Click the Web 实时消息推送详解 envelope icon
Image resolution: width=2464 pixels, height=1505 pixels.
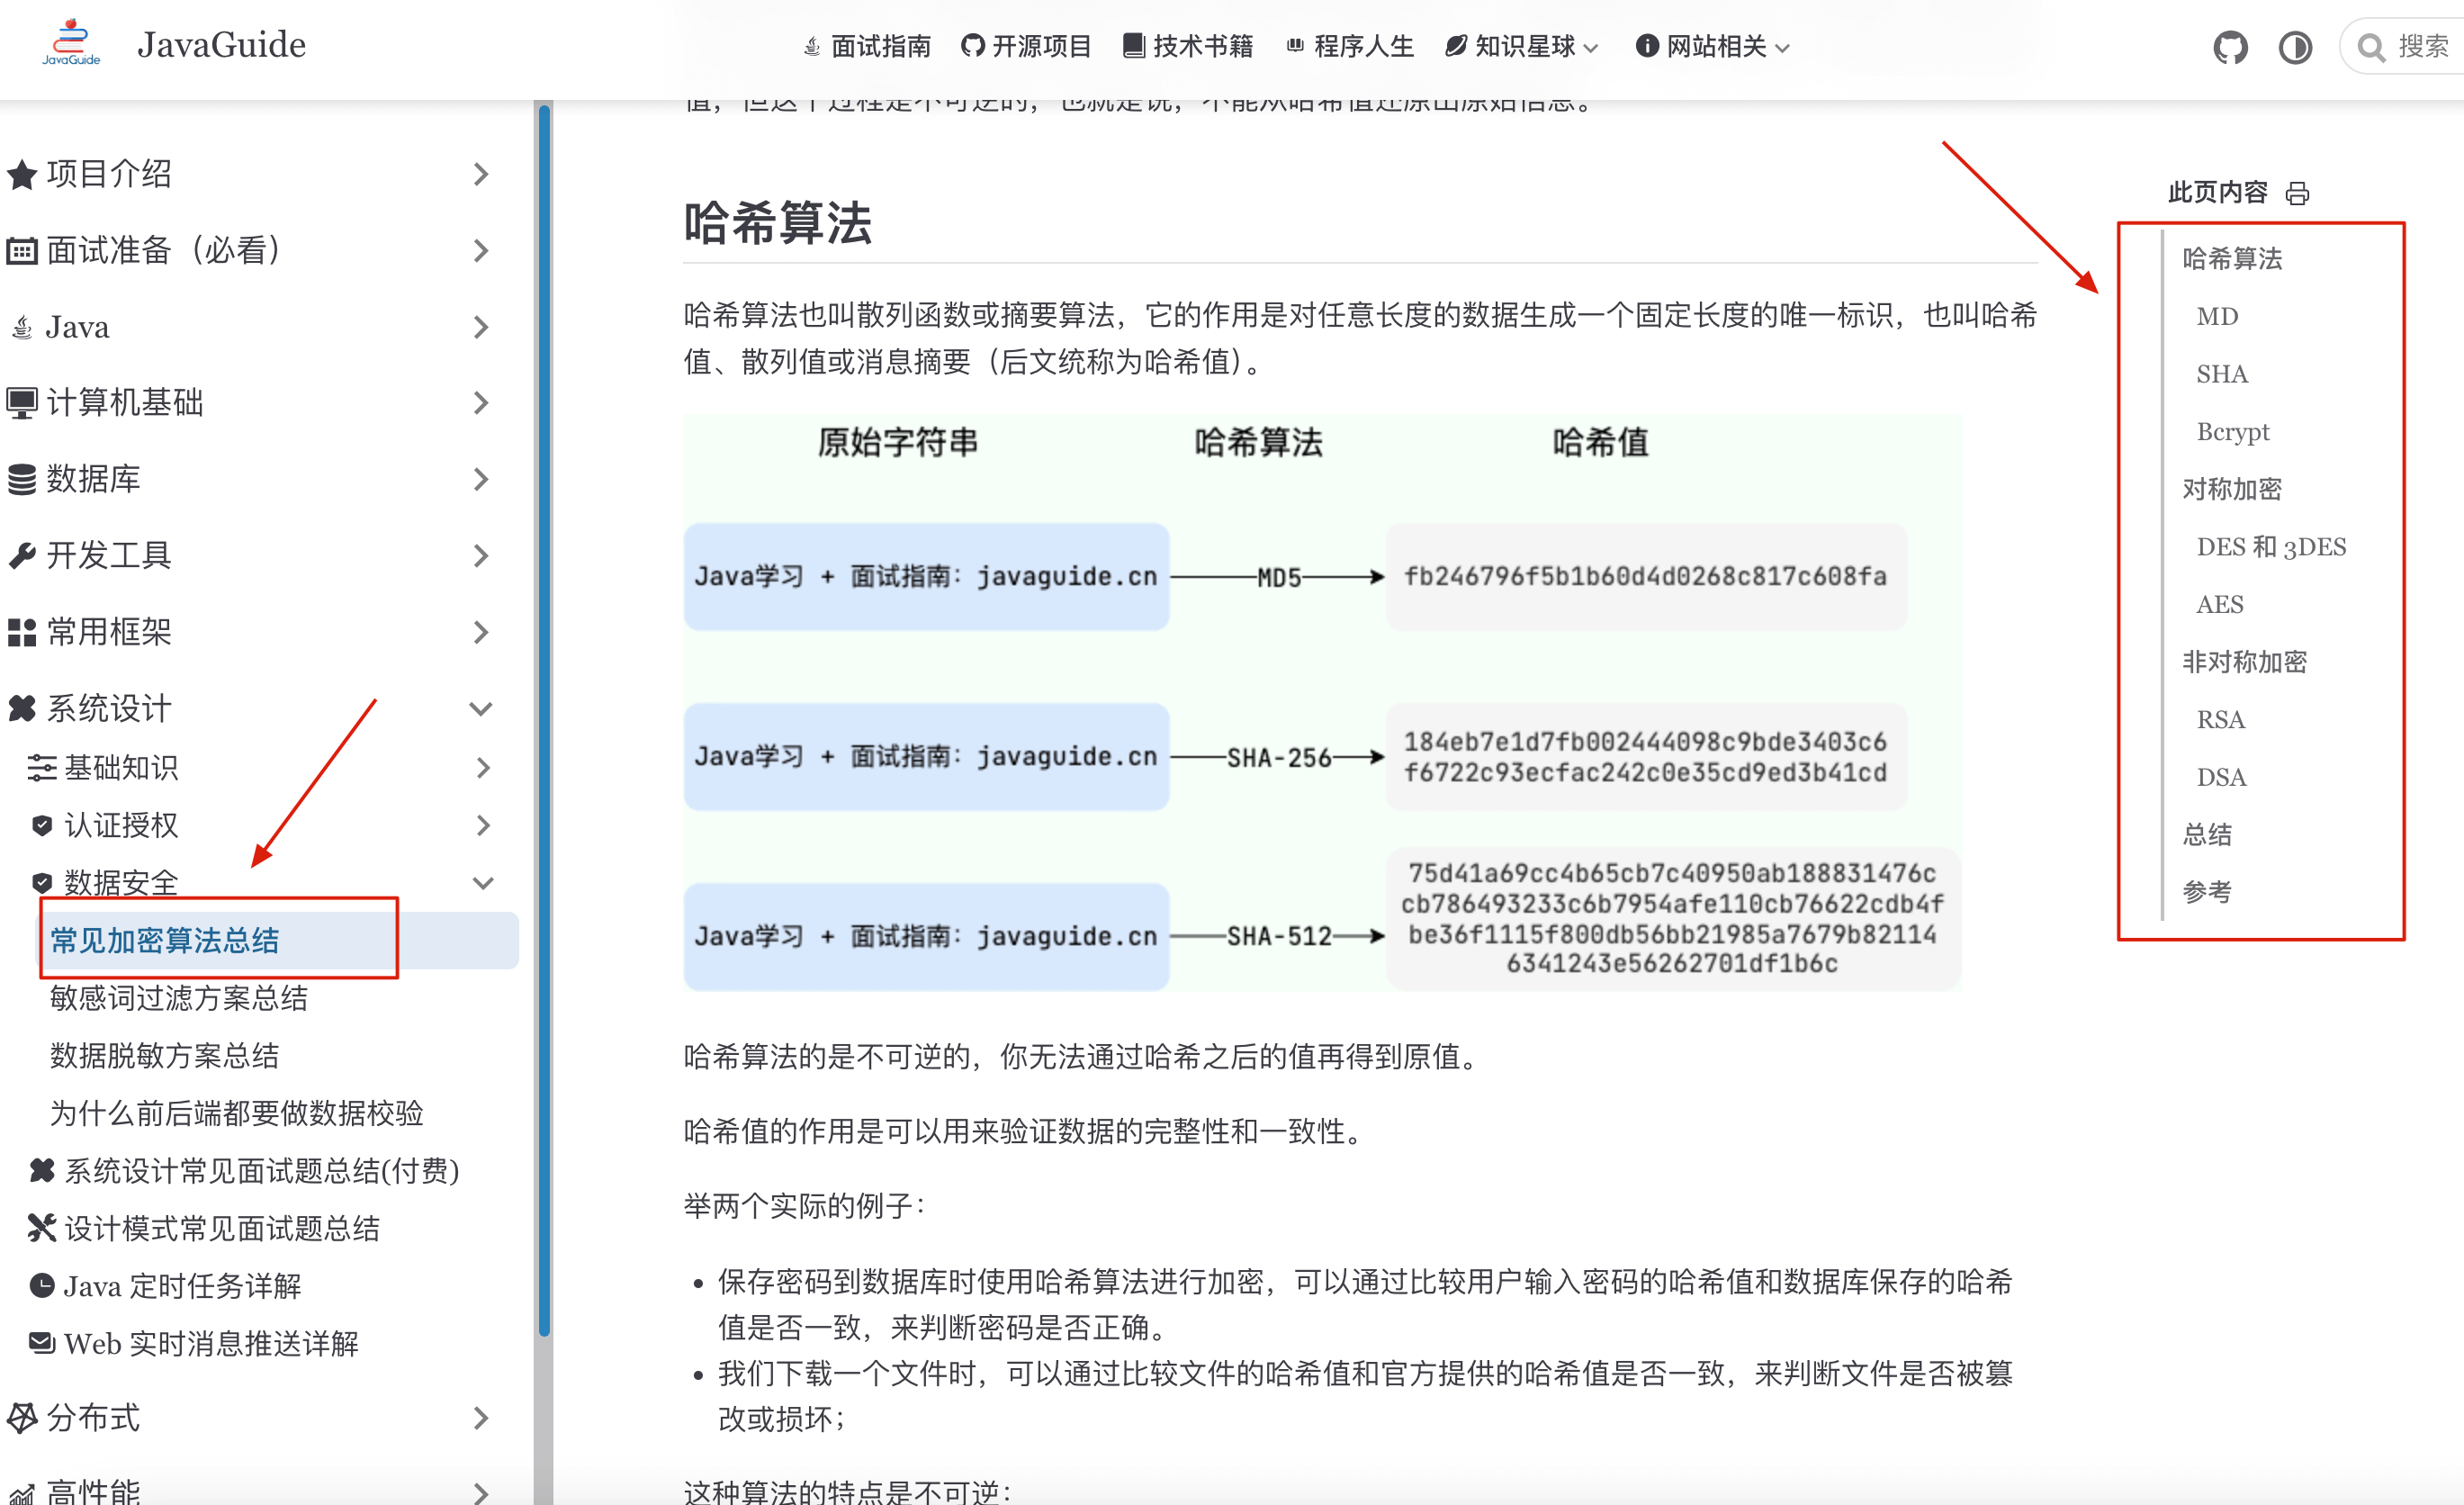[x=41, y=1342]
